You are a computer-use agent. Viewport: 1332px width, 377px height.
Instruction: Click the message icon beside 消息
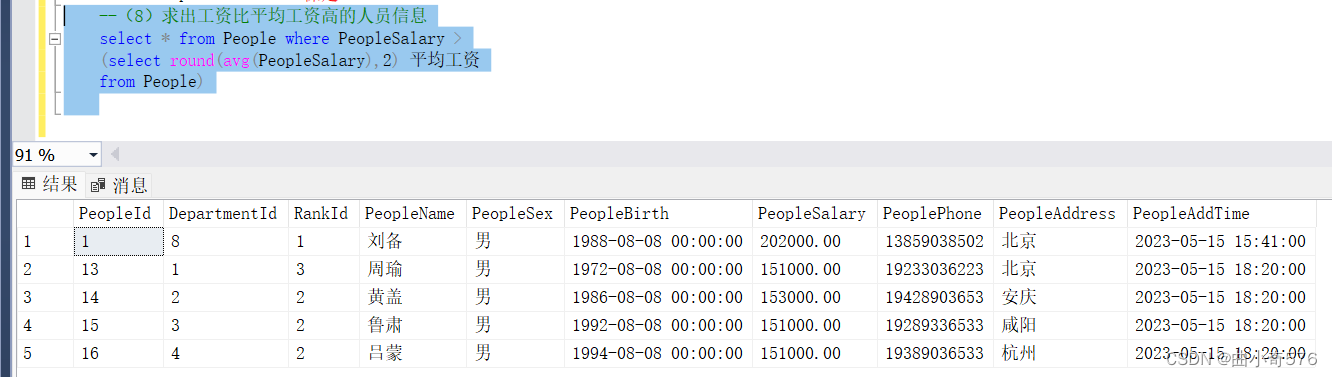pyautogui.click(x=98, y=185)
